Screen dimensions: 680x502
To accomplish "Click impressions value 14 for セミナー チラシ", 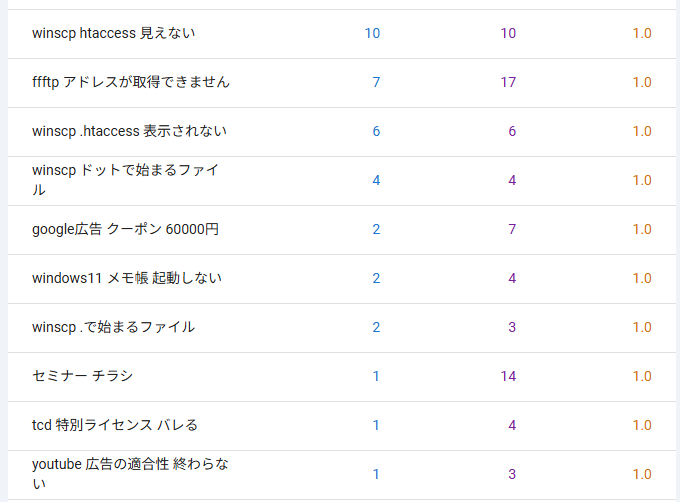I will [x=508, y=376].
